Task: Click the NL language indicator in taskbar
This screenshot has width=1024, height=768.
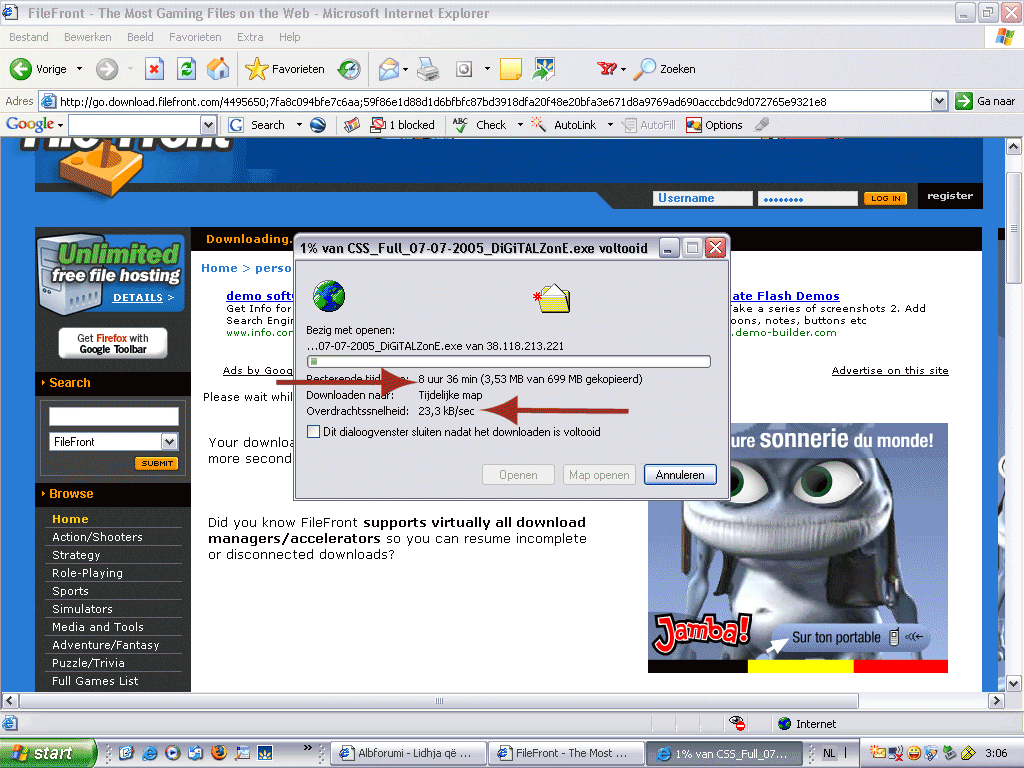Action: [x=829, y=753]
